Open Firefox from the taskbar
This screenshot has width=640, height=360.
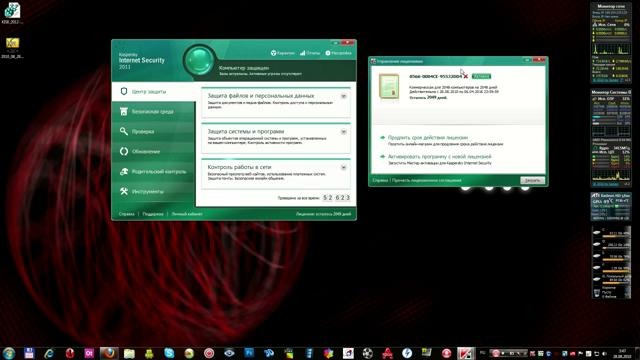(x=109, y=353)
